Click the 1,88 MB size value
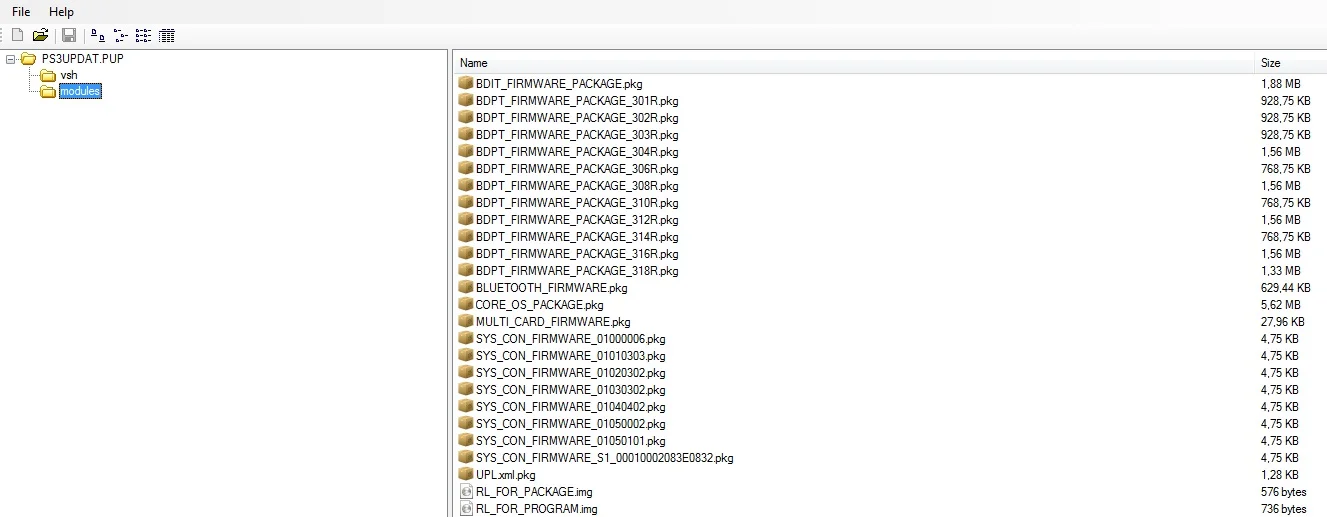Viewport: 1327px width, 517px height. (x=1280, y=84)
